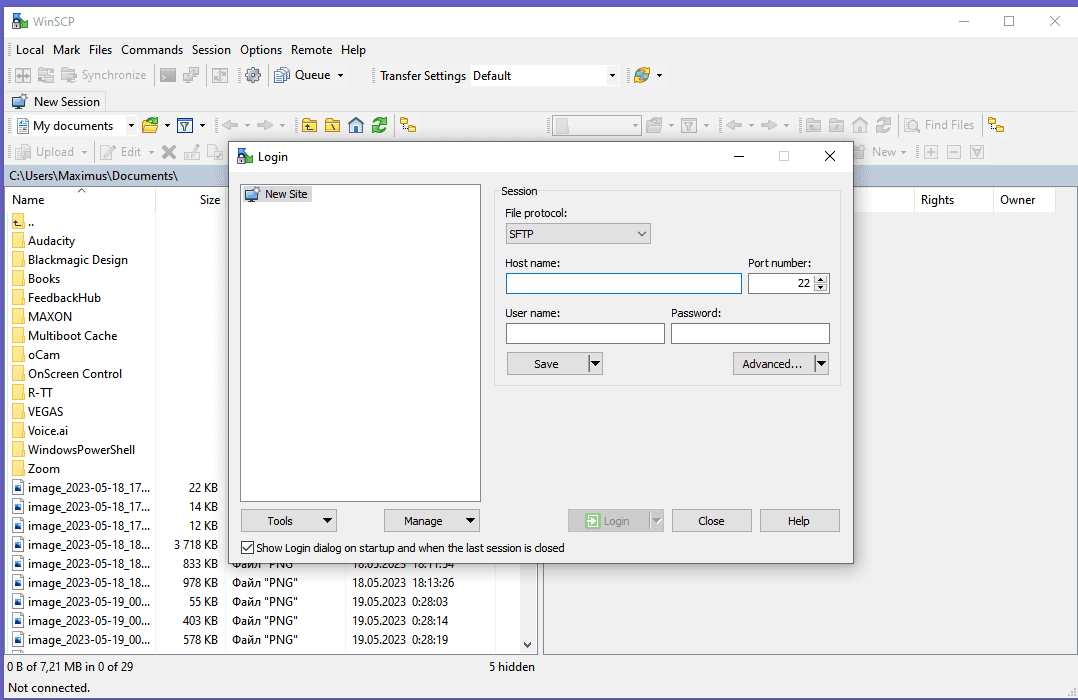Click the Close button in Login dialog

click(712, 521)
